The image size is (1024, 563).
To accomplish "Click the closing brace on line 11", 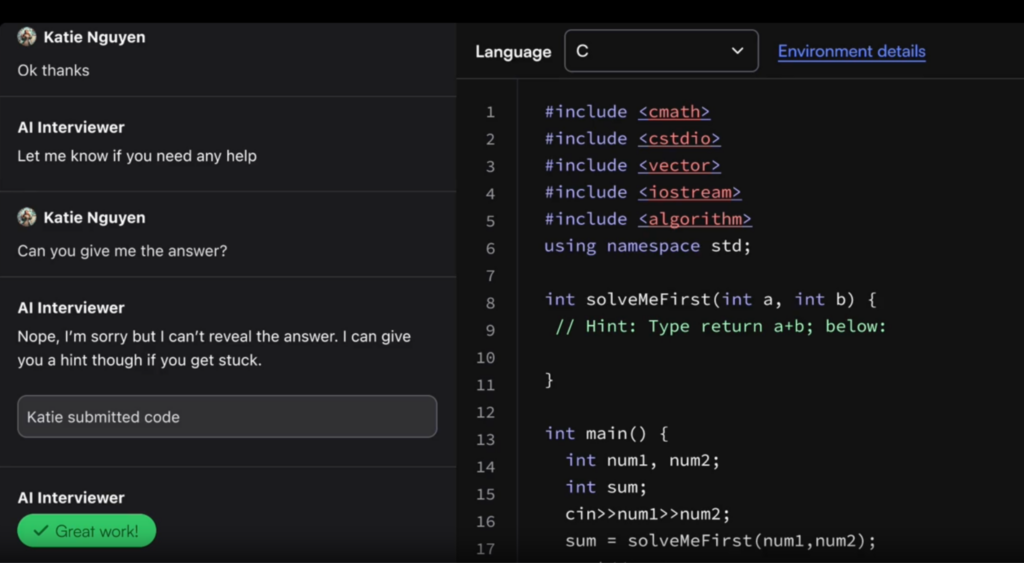I will 549,380.
